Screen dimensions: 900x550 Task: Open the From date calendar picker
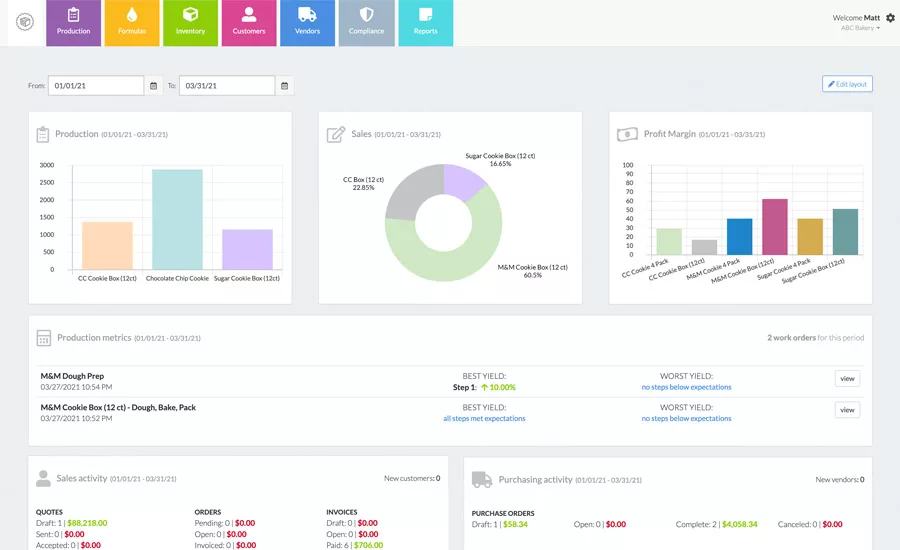153,86
